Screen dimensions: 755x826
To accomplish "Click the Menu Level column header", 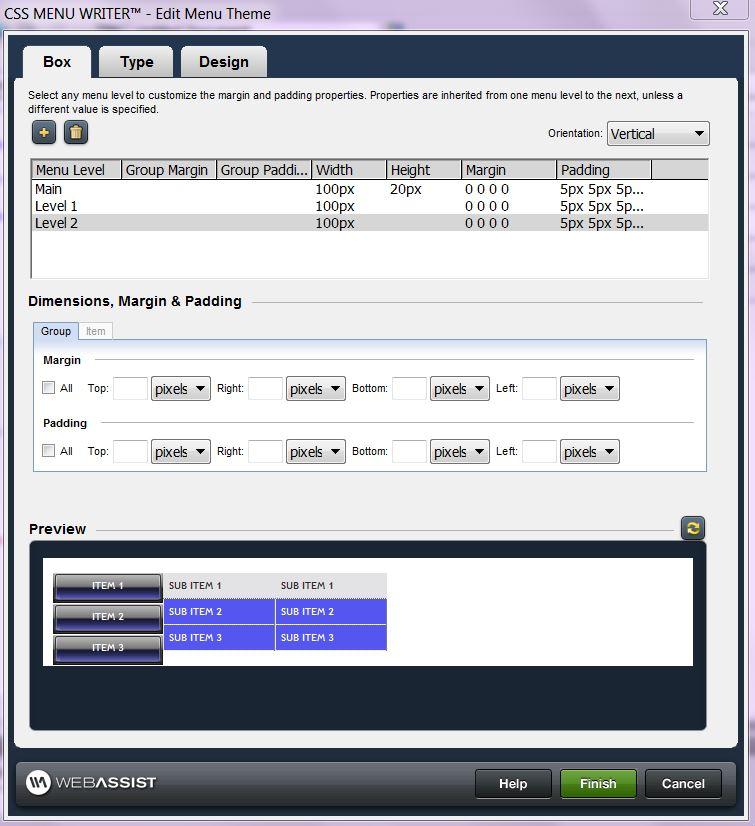I will tap(77, 170).
